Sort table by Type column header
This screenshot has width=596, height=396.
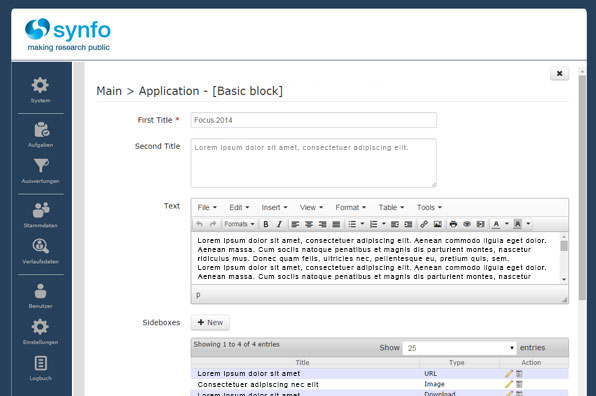460,363
